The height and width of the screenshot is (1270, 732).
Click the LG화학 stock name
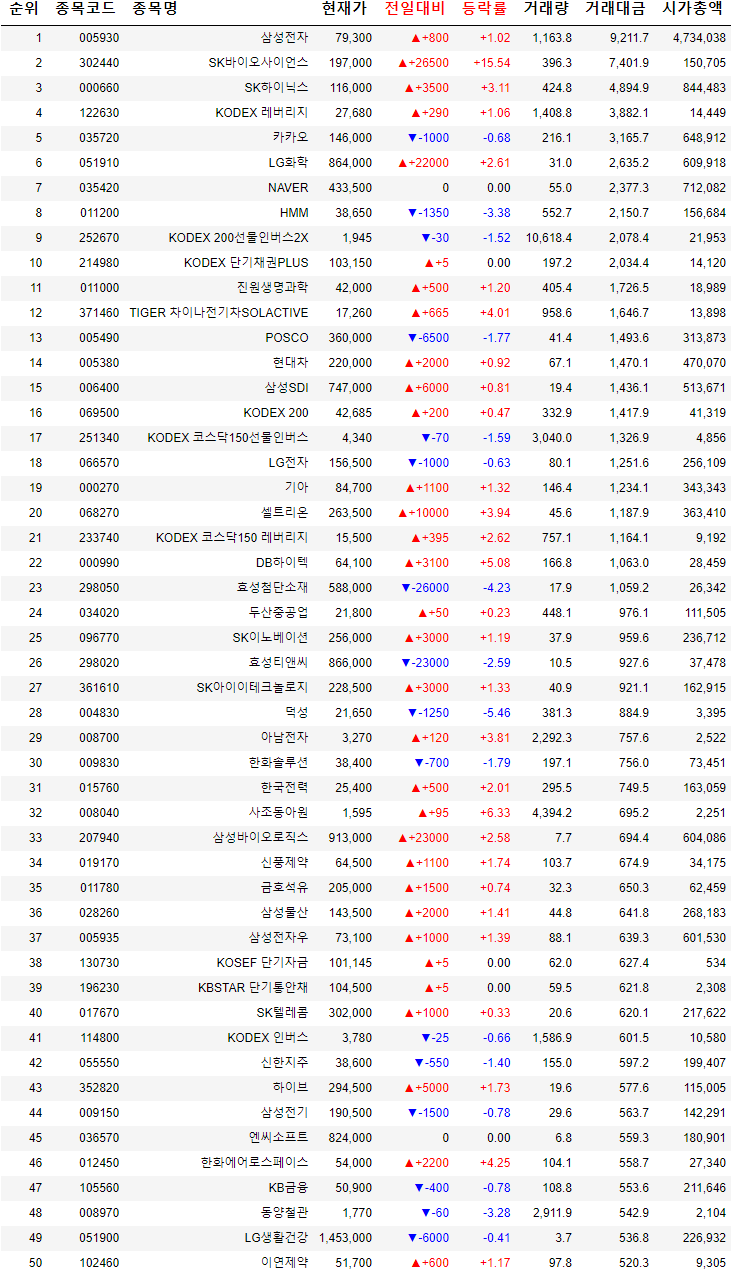point(289,163)
